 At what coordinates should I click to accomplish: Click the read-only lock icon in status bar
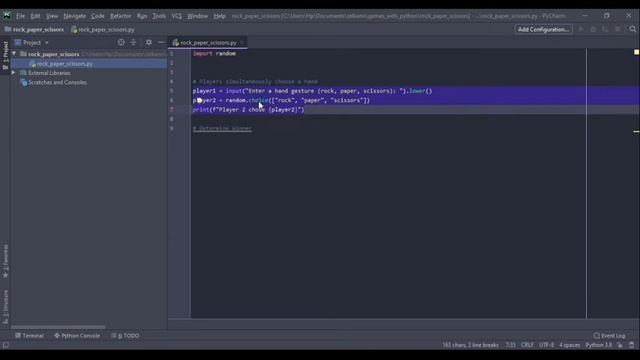coord(620,345)
